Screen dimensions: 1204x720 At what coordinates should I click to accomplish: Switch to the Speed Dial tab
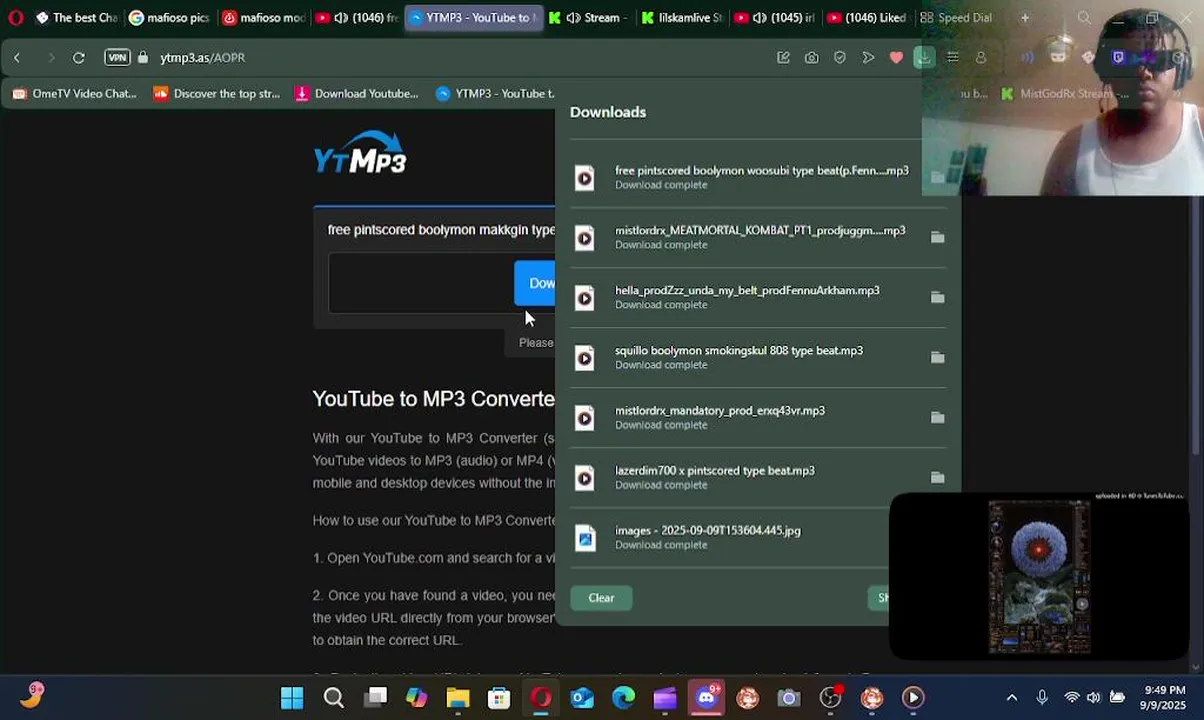coord(957,17)
